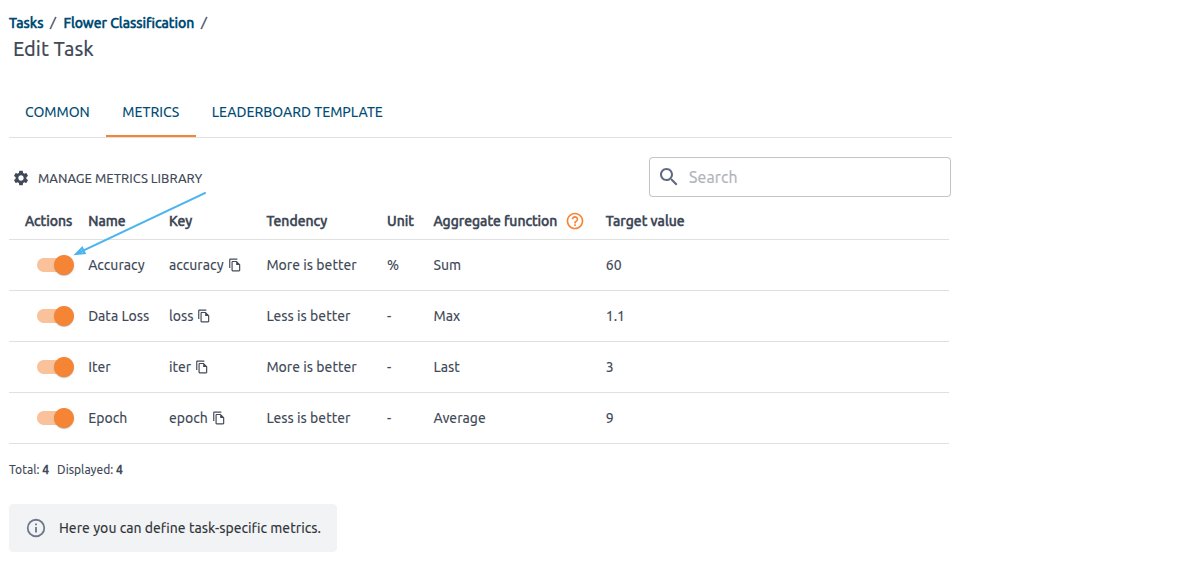Image resolution: width=1200 pixels, height=578 pixels.
Task: Click the gear icon beside Manage Metrics Library
Action: (x=20, y=178)
